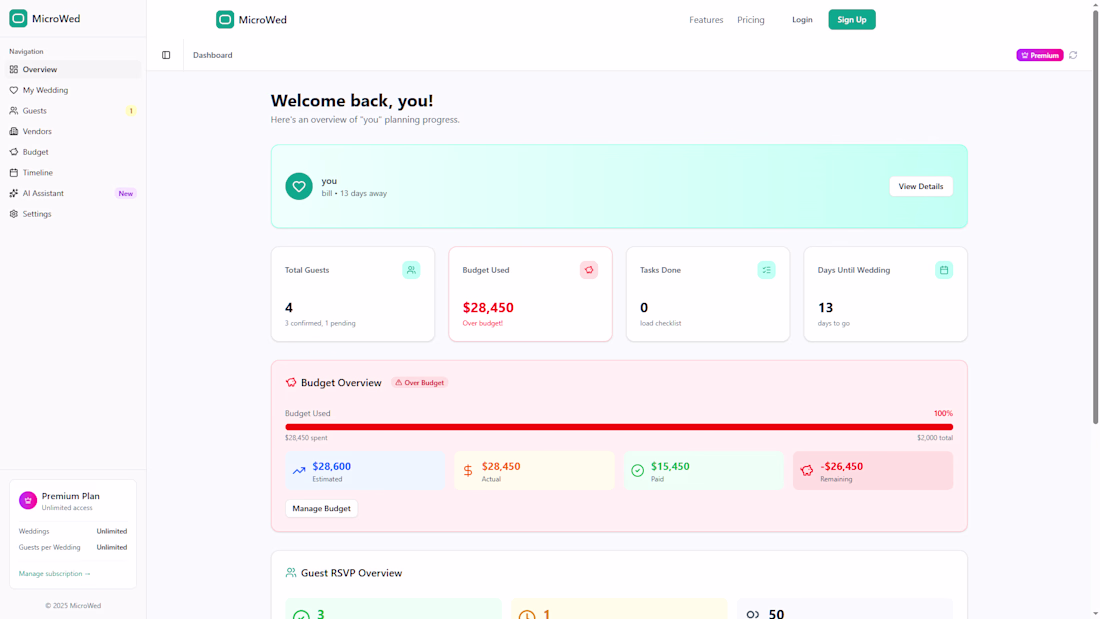Open AI Assistant in sidebar
The image size is (1100, 619).
coord(73,193)
